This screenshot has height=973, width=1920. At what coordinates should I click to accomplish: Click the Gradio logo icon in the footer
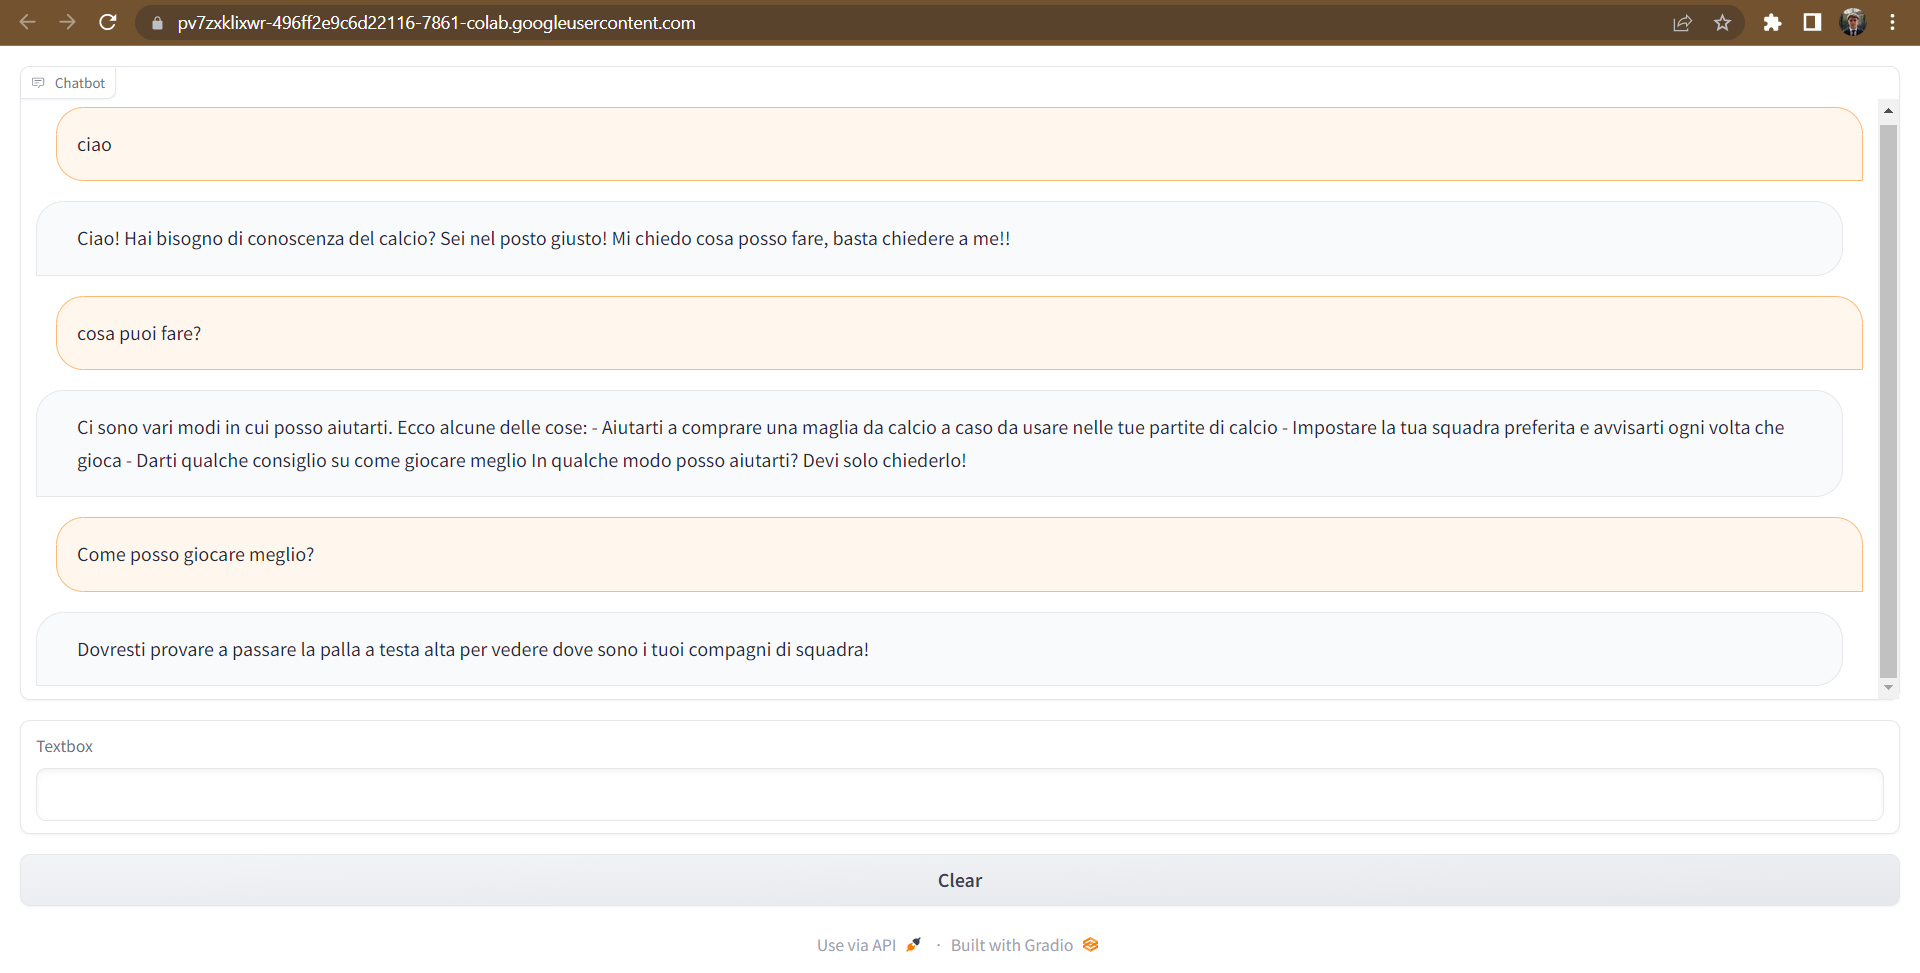tap(1091, 944)
